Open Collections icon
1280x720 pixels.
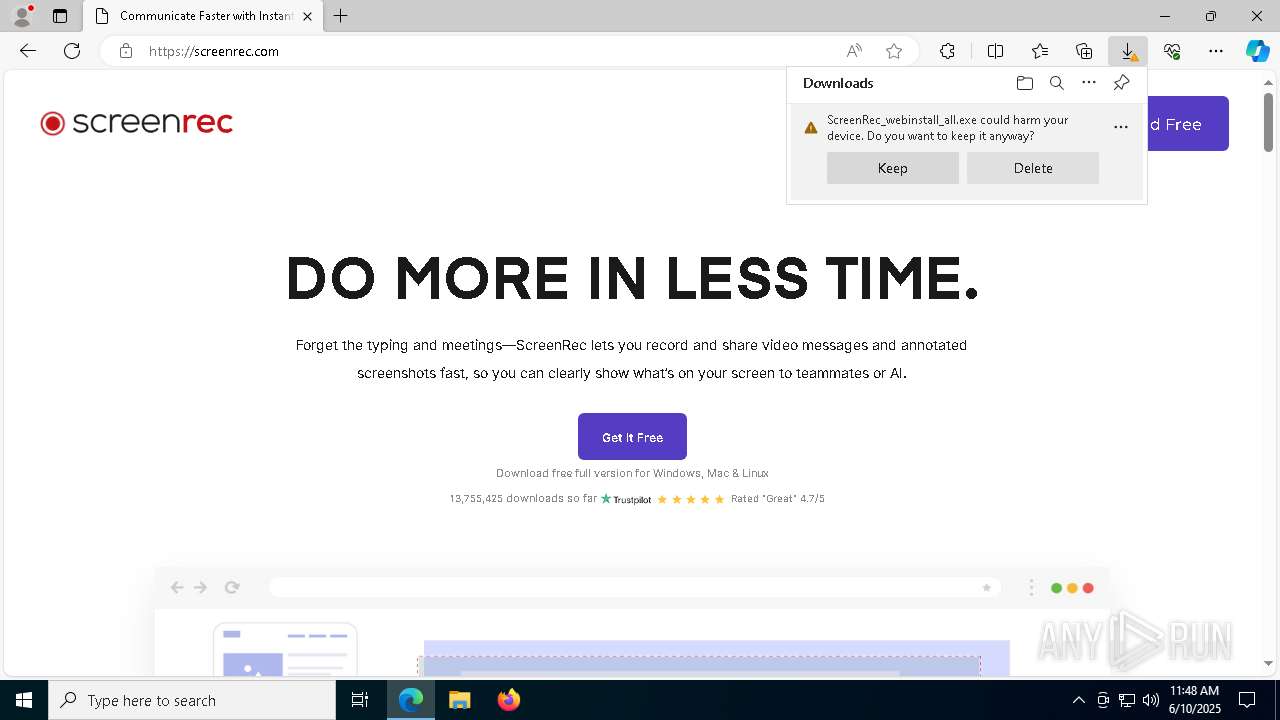coord(1084,51)
